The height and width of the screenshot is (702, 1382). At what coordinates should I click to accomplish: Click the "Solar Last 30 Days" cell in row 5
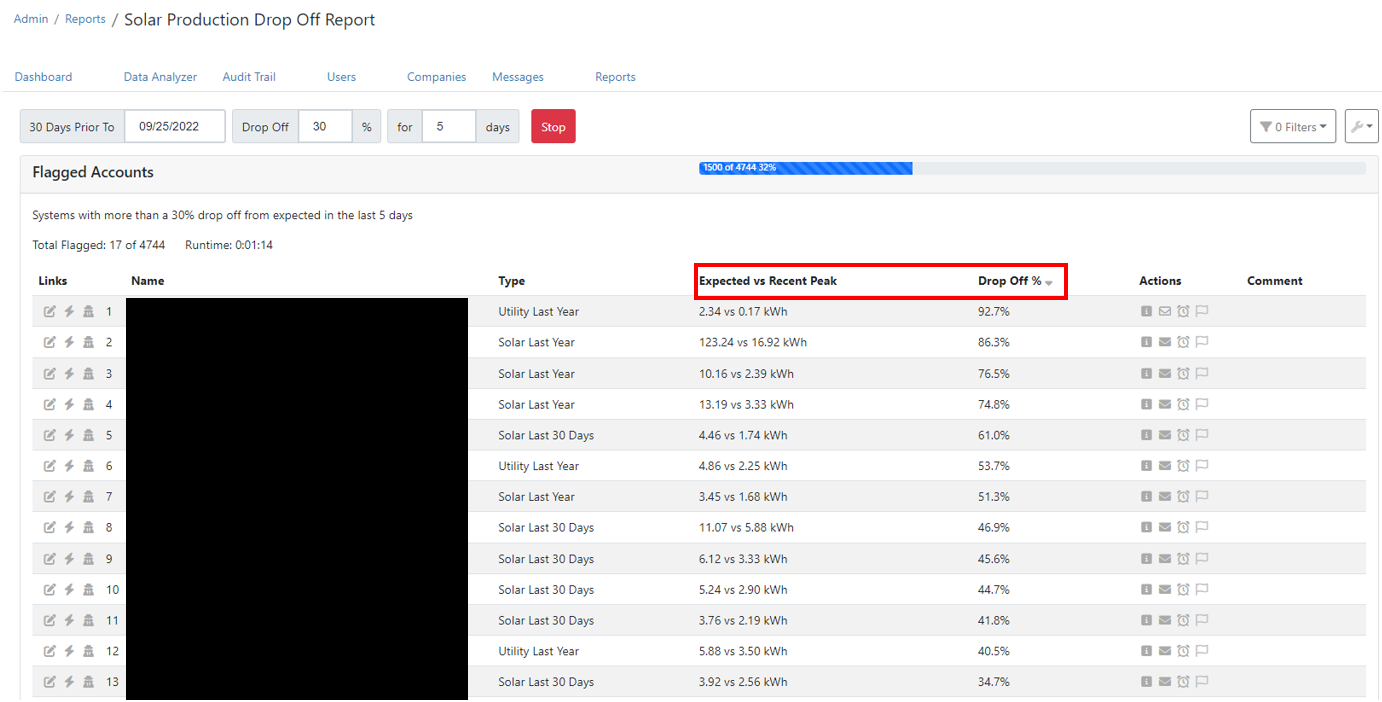(546, 435)
